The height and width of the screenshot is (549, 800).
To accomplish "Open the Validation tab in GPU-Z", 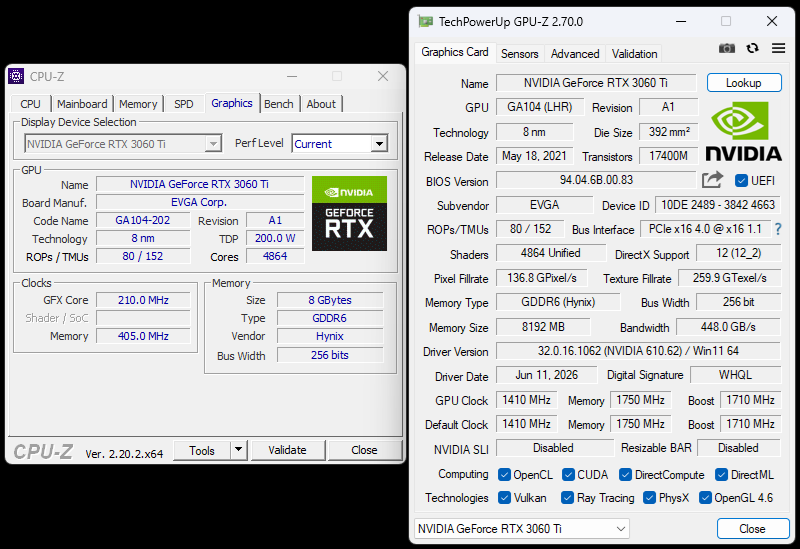I will [x=635, y=54].
